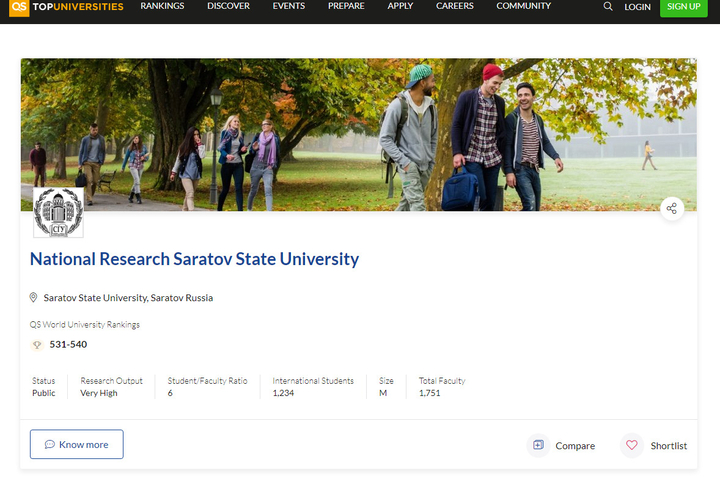
Task: Click the trophy ranking icon
Action: (37, 344)
